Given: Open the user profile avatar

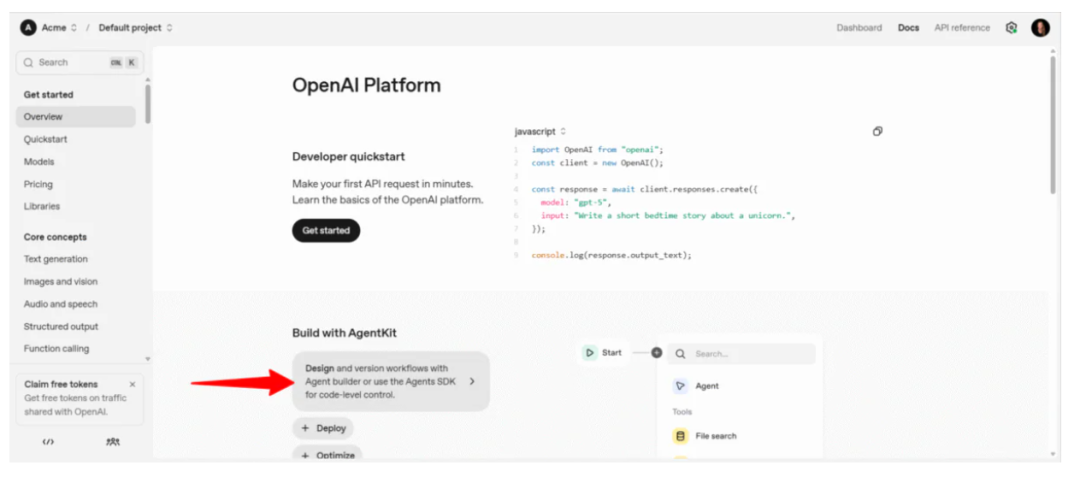Looking at the screenshot, I should 1040,28.
